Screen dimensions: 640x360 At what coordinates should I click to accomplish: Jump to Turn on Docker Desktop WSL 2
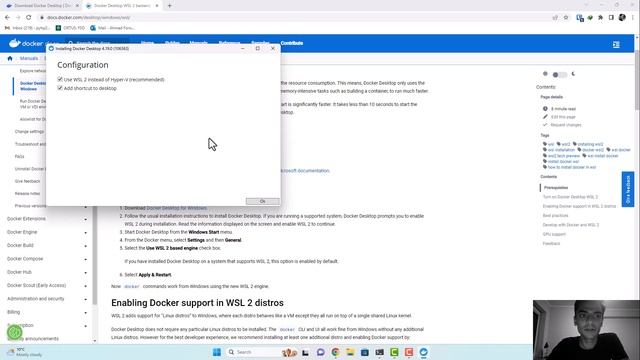570,197
